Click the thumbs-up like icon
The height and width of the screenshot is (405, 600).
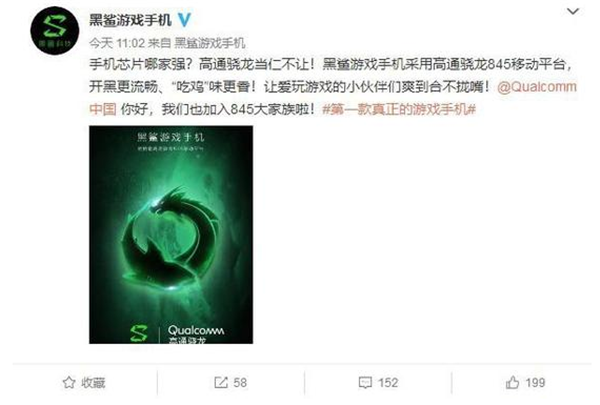pyautogui.click(x=512, y=382)
